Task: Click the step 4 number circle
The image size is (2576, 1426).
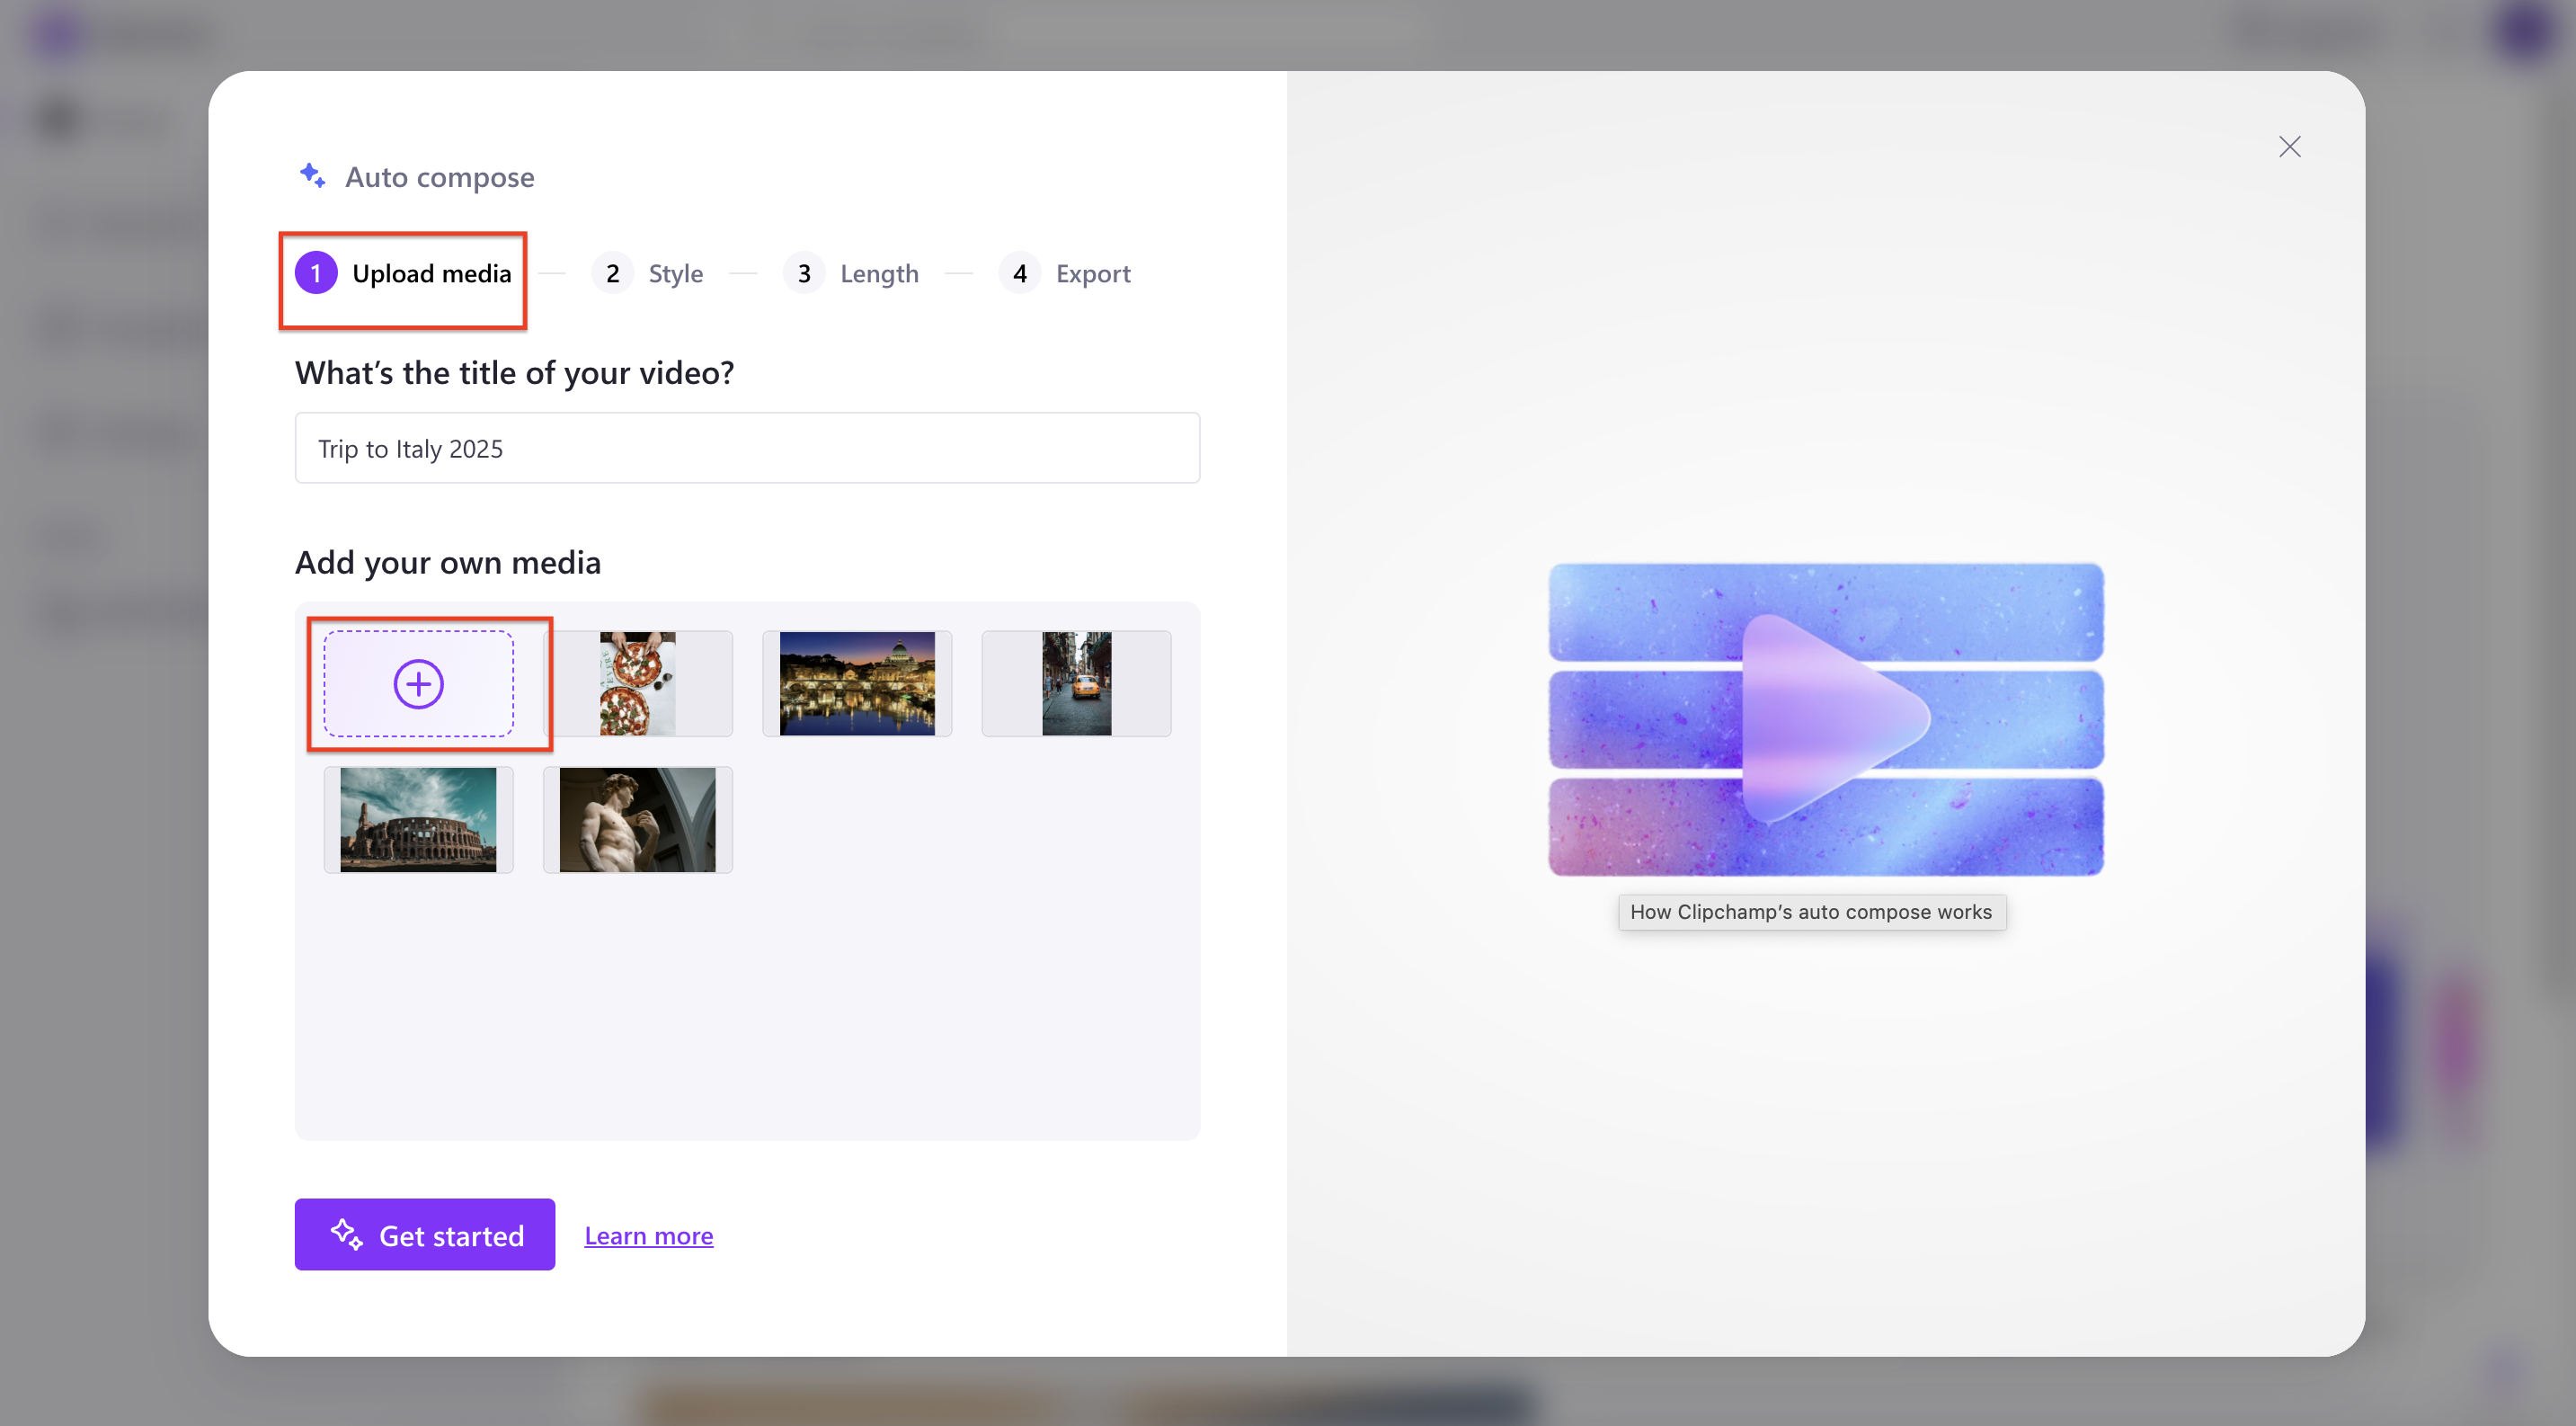Action: 1019,273
